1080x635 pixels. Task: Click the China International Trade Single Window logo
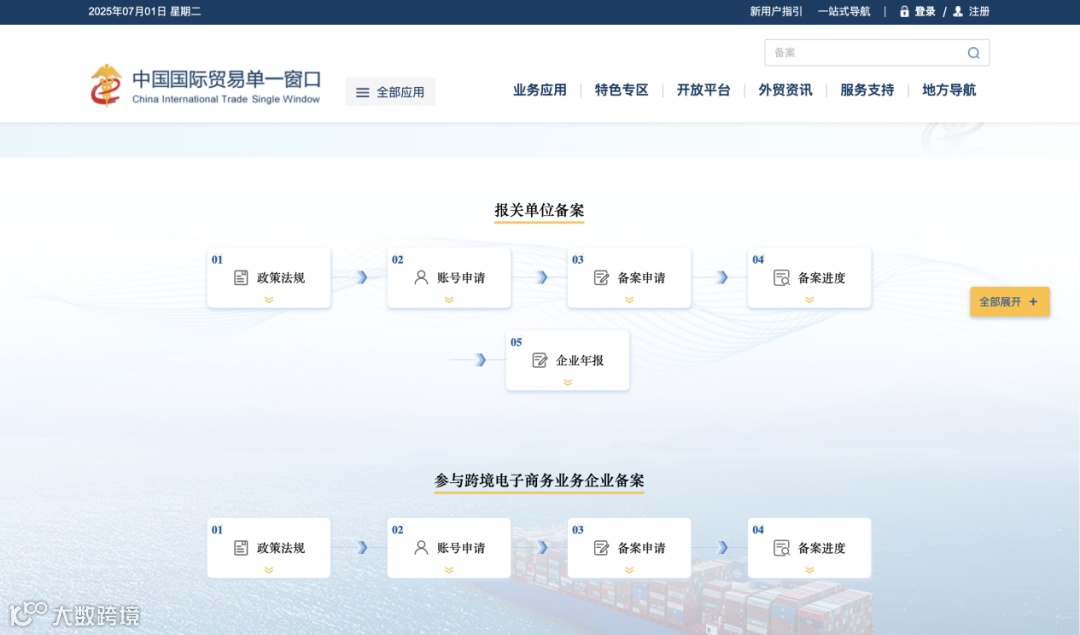click(x=205, y=85)
